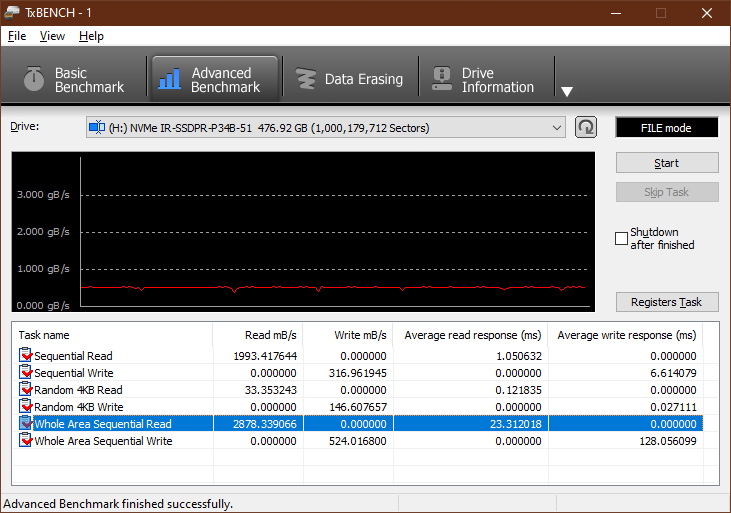
Task: Click the Basic Benchmark stopwatch icon
Action: coord(34,78)
